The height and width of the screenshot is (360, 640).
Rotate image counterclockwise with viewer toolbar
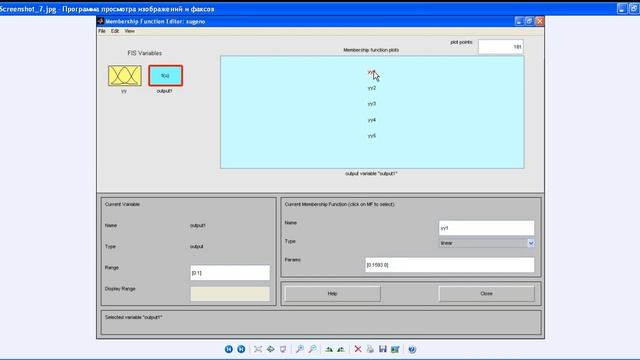tap(341, 349)
